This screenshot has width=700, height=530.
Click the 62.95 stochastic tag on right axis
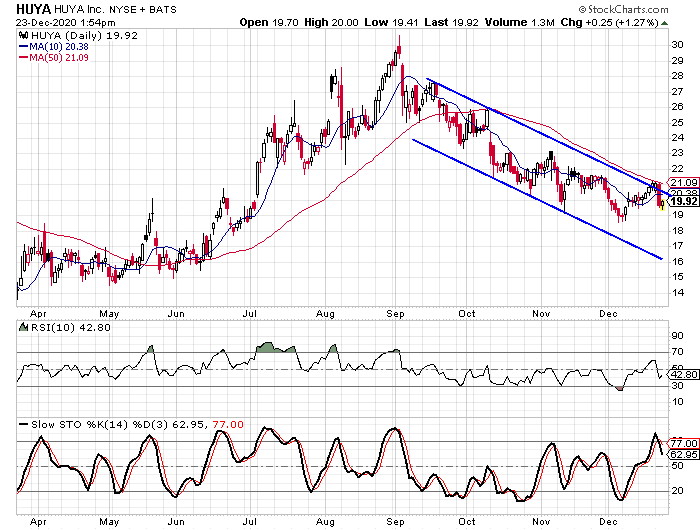tap(683, 455)
